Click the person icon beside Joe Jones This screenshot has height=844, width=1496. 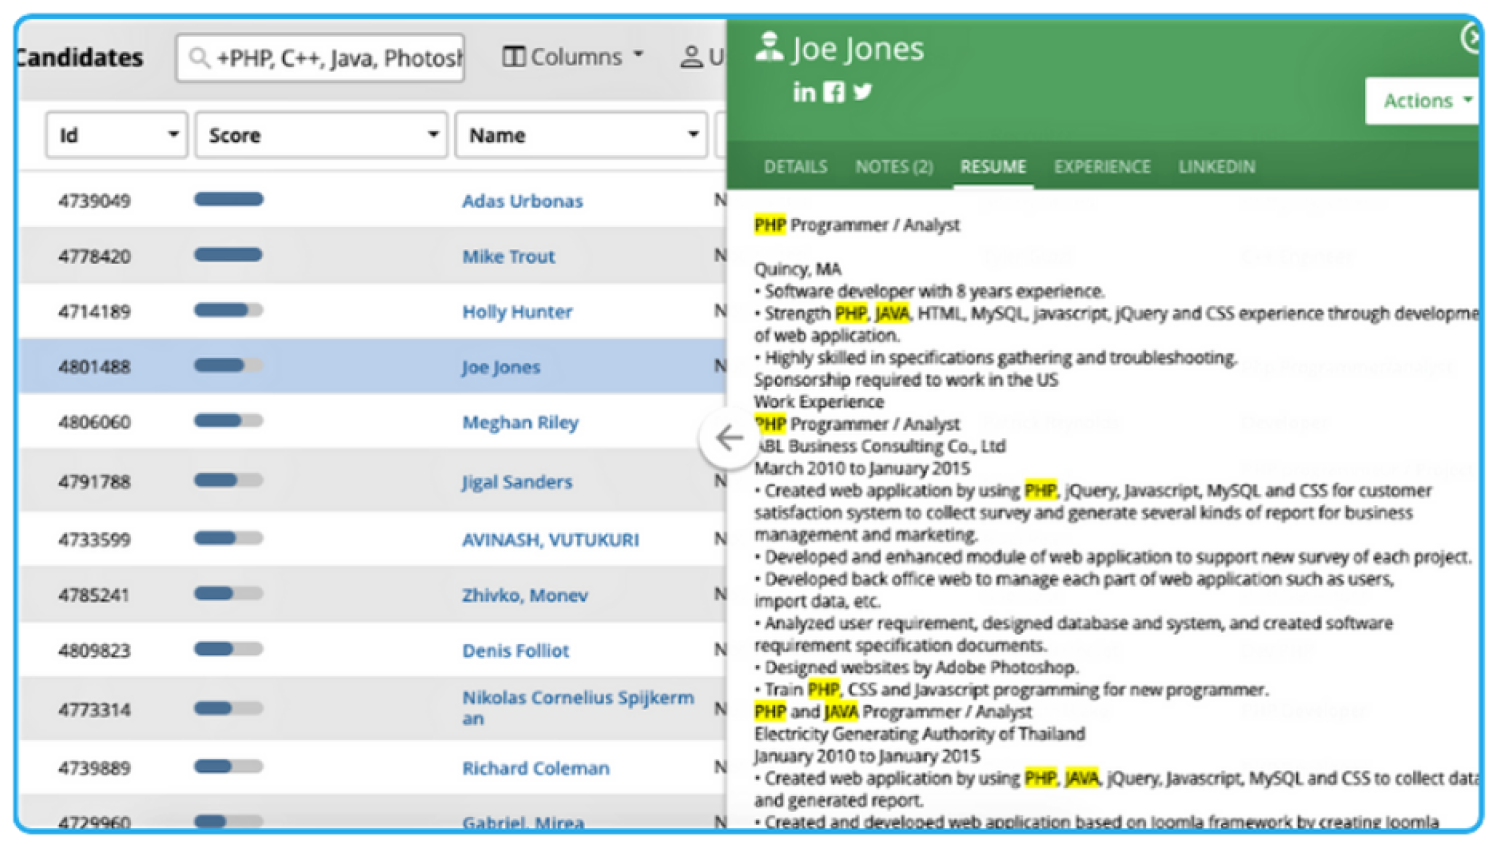click(x=768, y=47)
